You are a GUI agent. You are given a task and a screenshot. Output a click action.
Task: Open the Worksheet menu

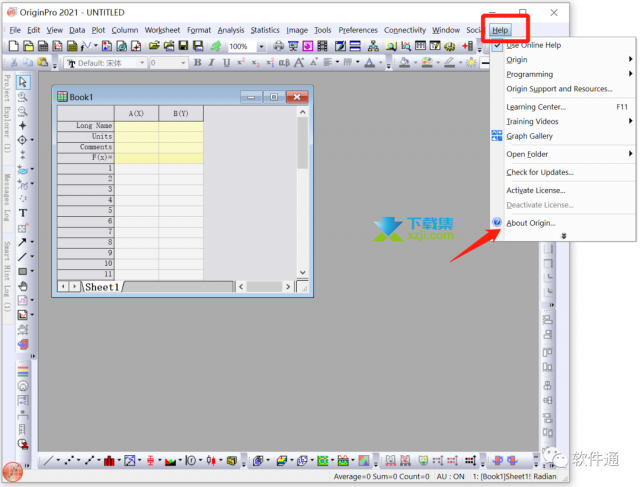click(x=162, y=30)
